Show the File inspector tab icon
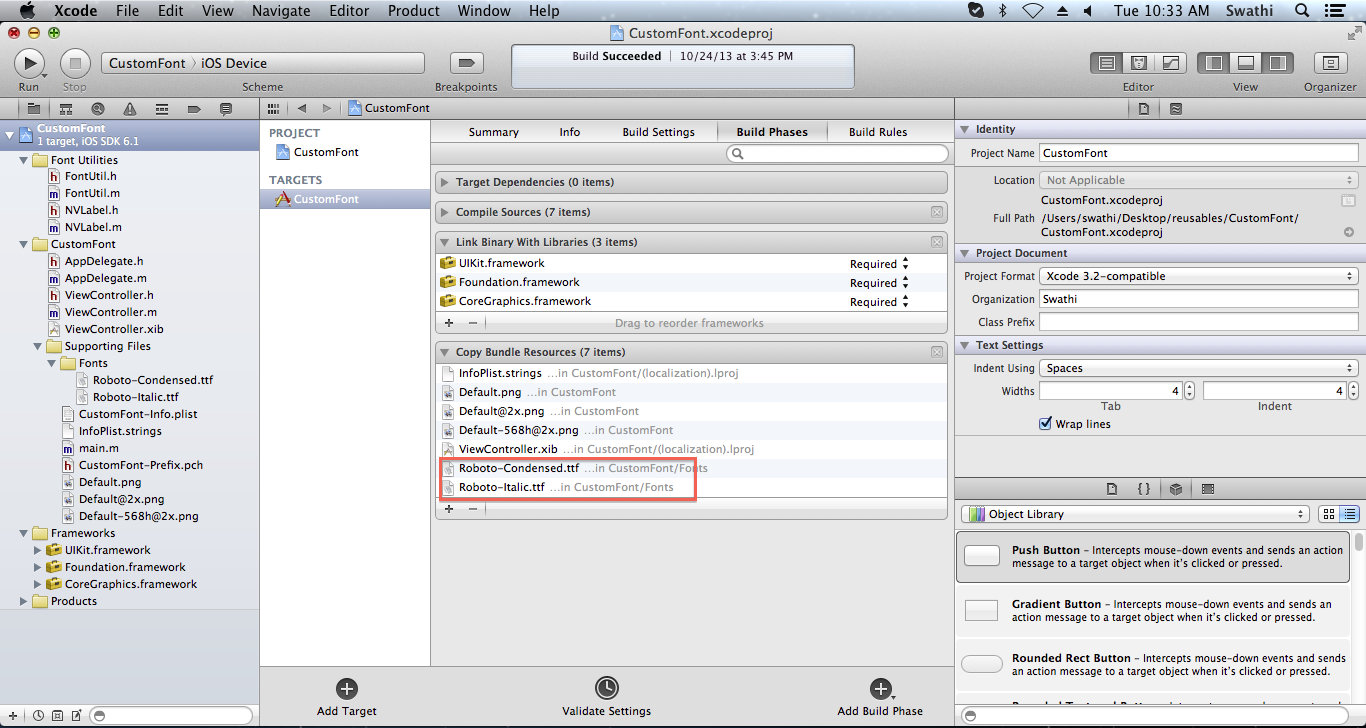This screenshot has width=1366, height=728. tap(1144, 108)
